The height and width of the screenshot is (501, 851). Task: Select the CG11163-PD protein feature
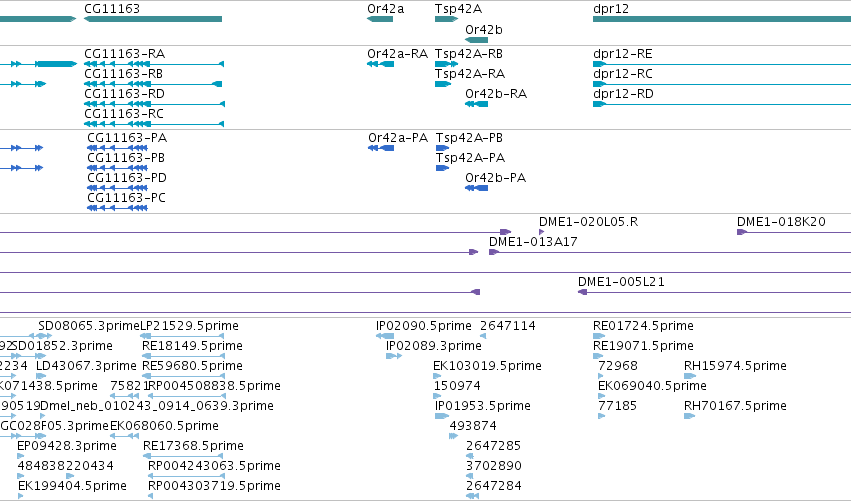tap(117, 188)
